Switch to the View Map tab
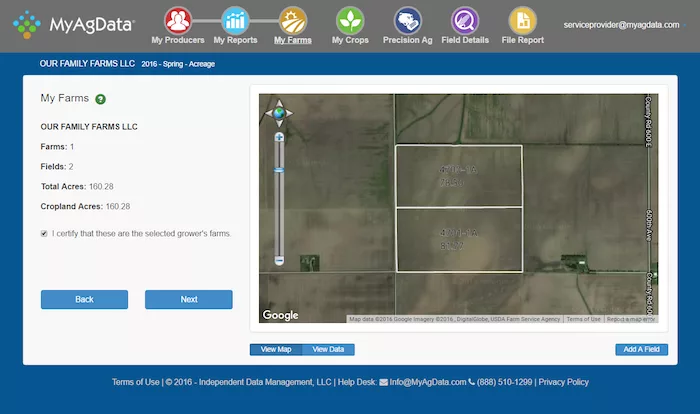 pos(276,349)
